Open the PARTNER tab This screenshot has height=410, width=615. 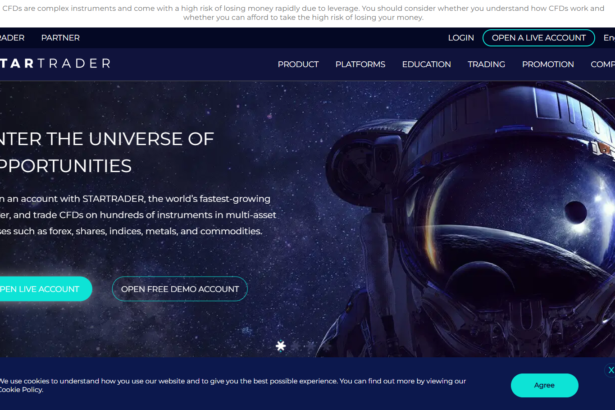click(x=60, y=38)
